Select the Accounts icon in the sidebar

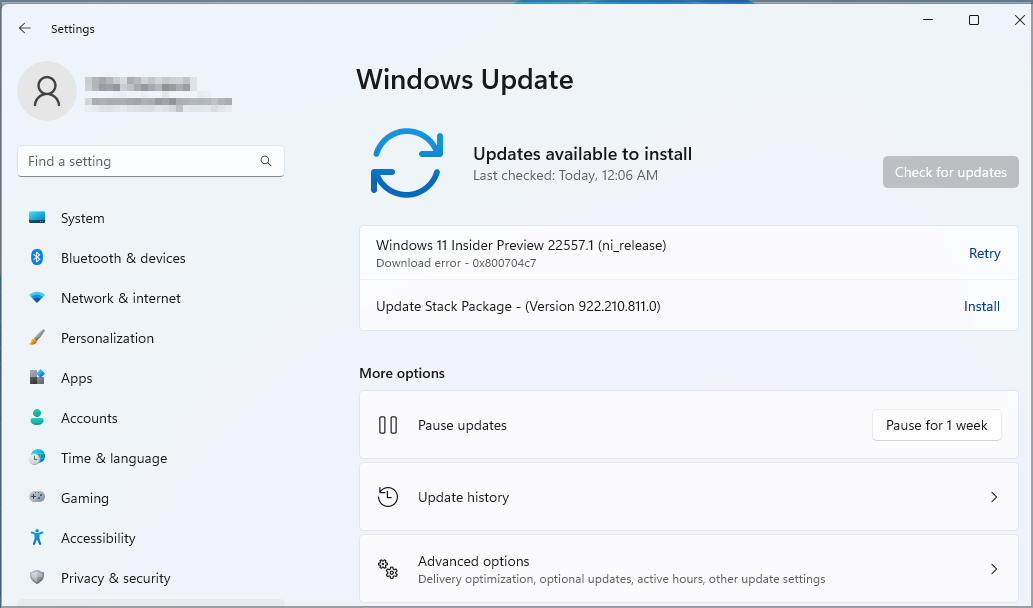pos(36,418)
